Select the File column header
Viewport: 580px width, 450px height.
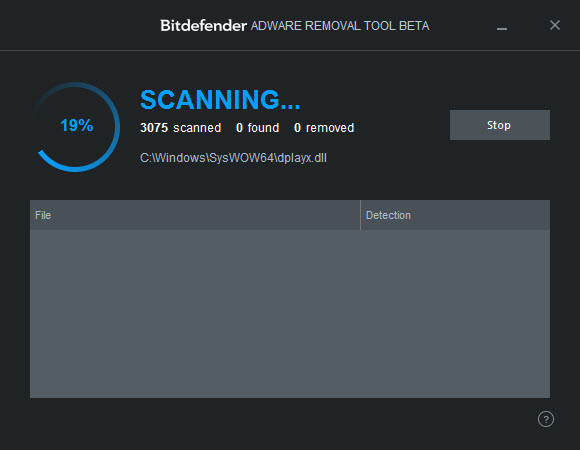point(195,215)
